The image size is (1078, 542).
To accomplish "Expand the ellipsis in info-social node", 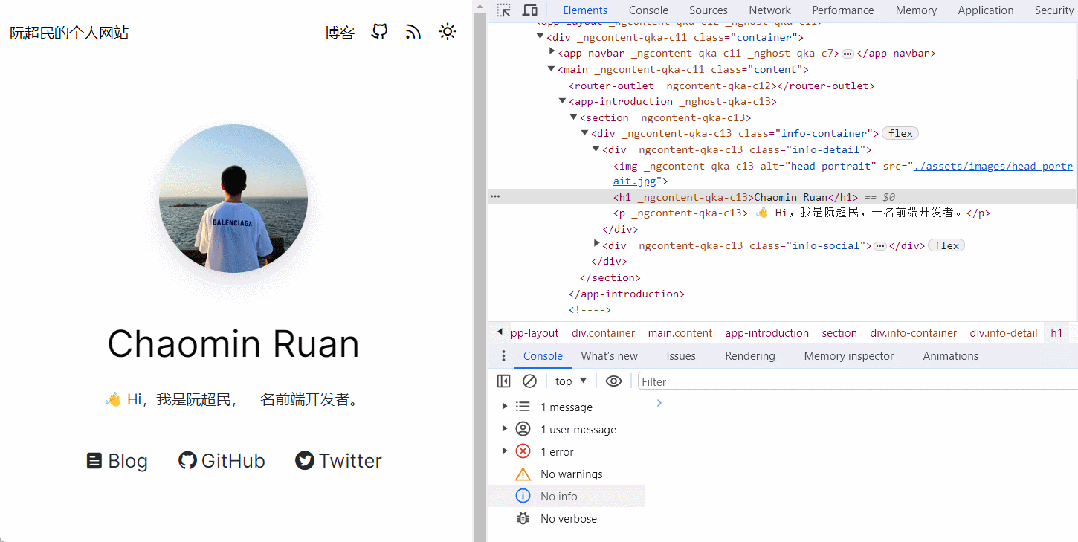I will pyautogui.click(x=880, y=246).
